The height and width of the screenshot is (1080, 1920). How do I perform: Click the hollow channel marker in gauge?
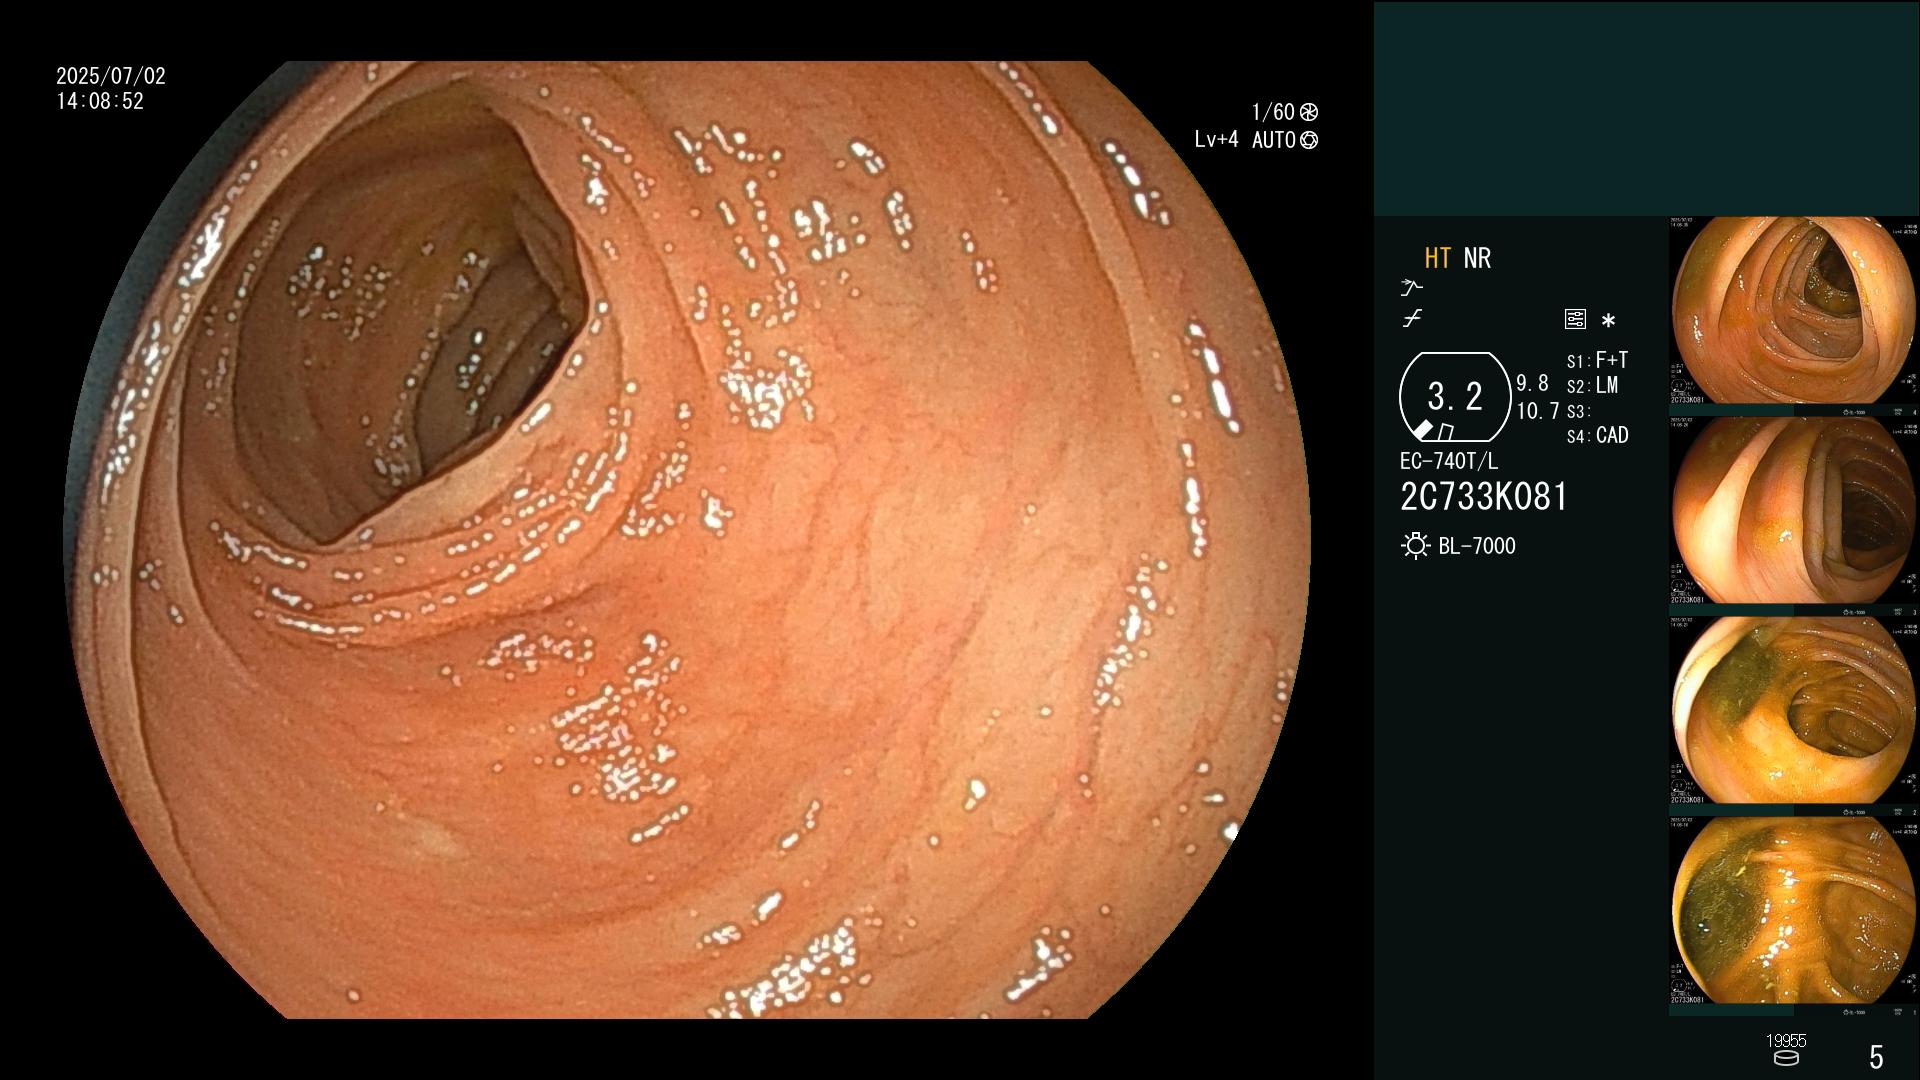coord(1446,432)
